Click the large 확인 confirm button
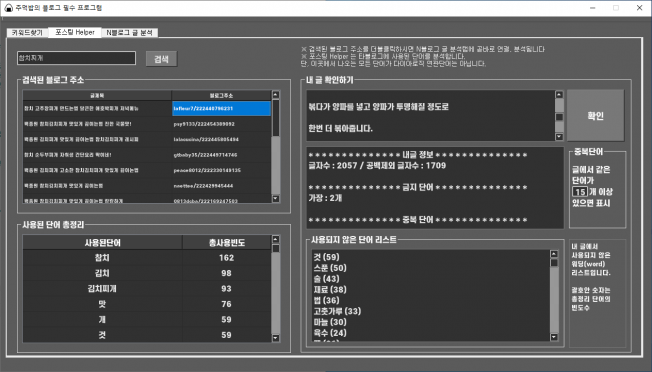 (595, 116)
